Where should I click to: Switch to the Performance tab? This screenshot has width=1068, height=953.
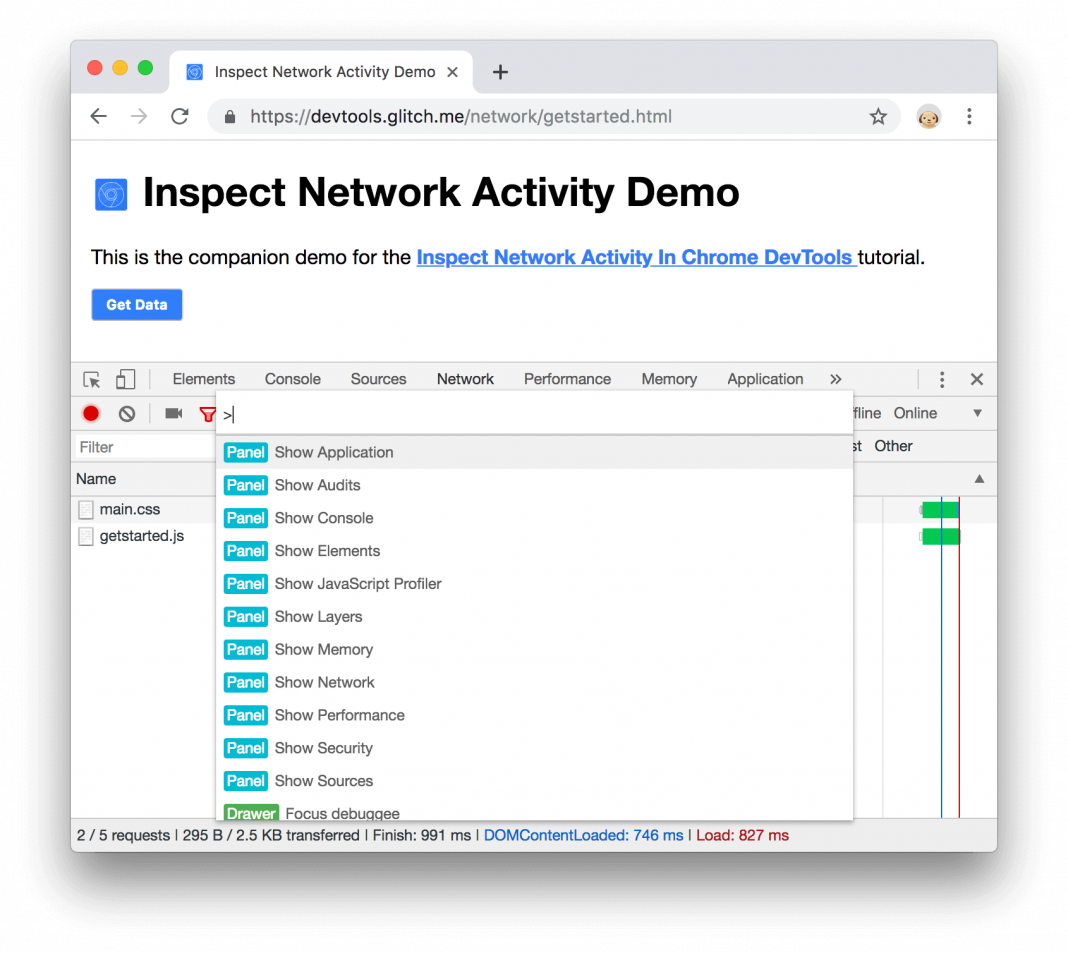[567, 379]
